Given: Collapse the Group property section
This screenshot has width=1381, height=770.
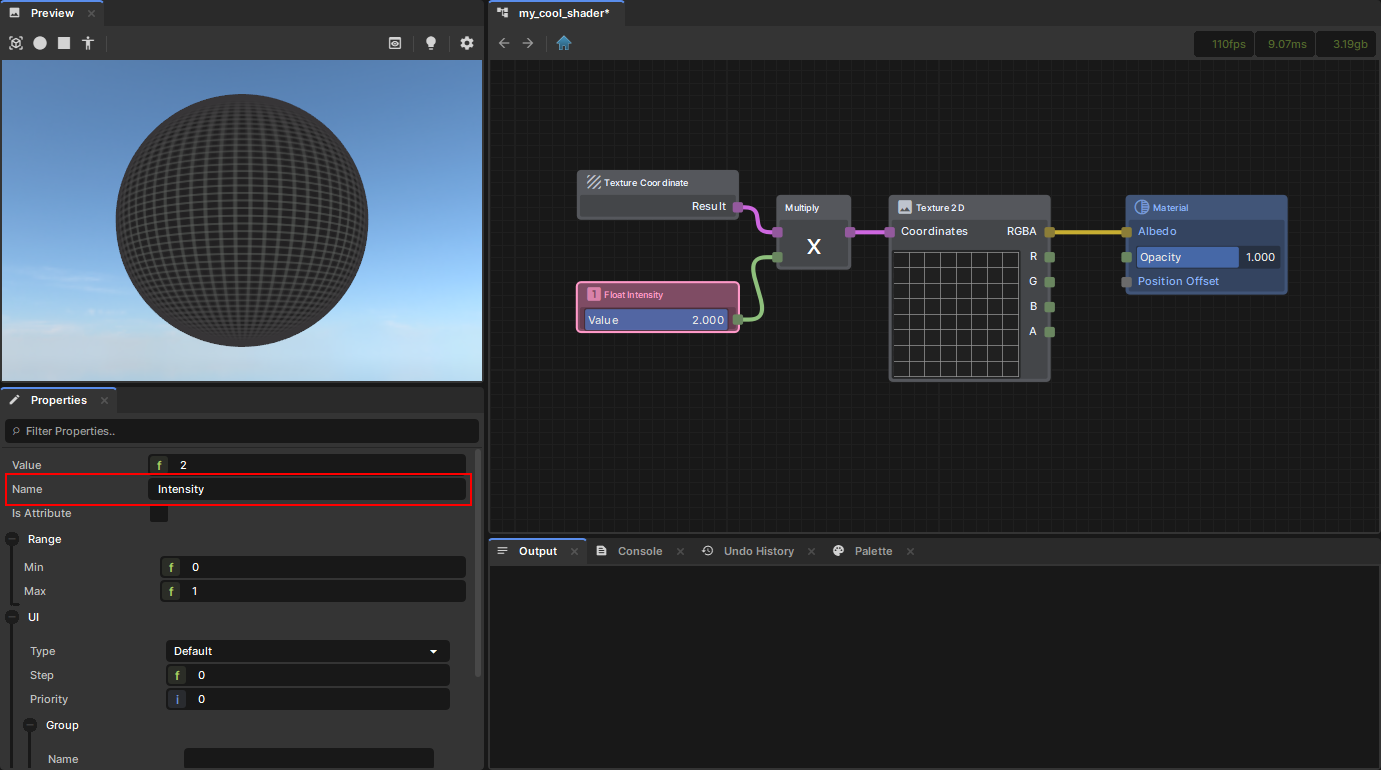Looking at the screenshot, I should [x=30, y=725].
